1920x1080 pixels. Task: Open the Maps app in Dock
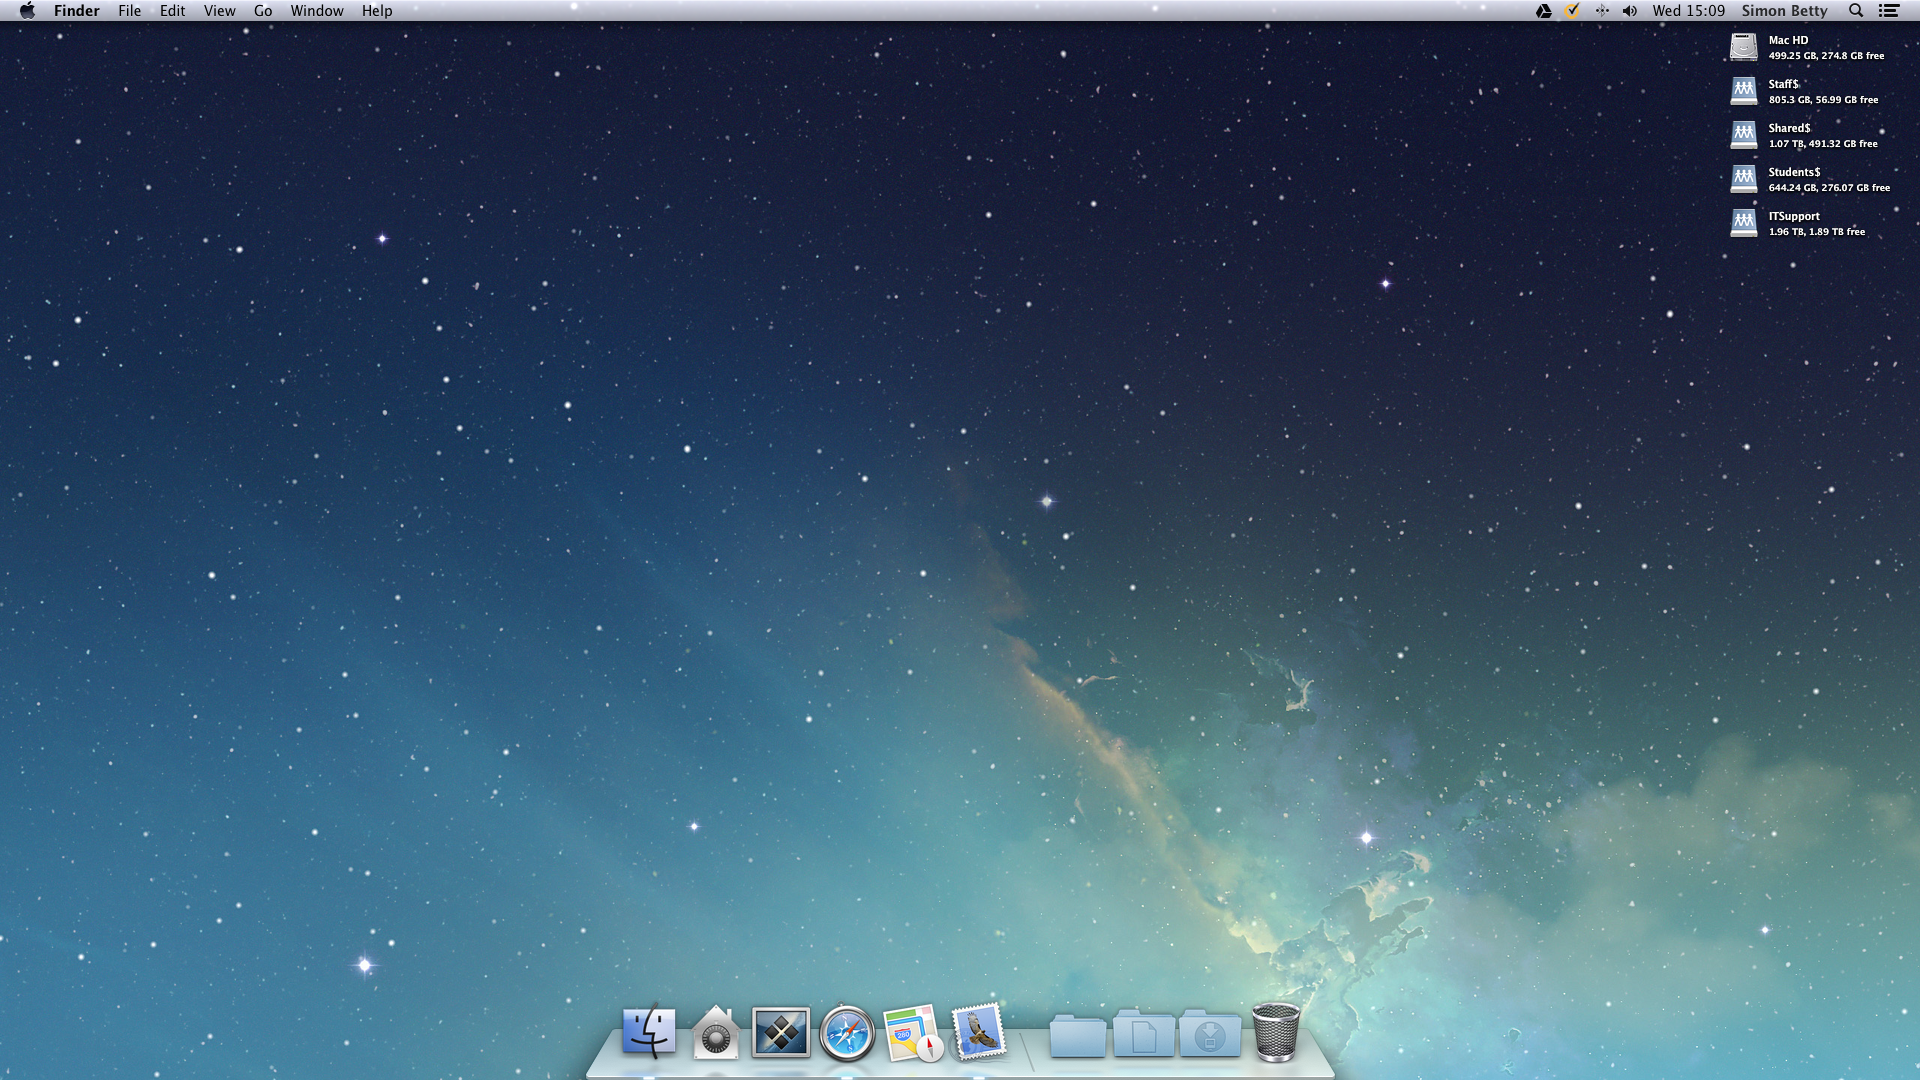[912, 1033]
